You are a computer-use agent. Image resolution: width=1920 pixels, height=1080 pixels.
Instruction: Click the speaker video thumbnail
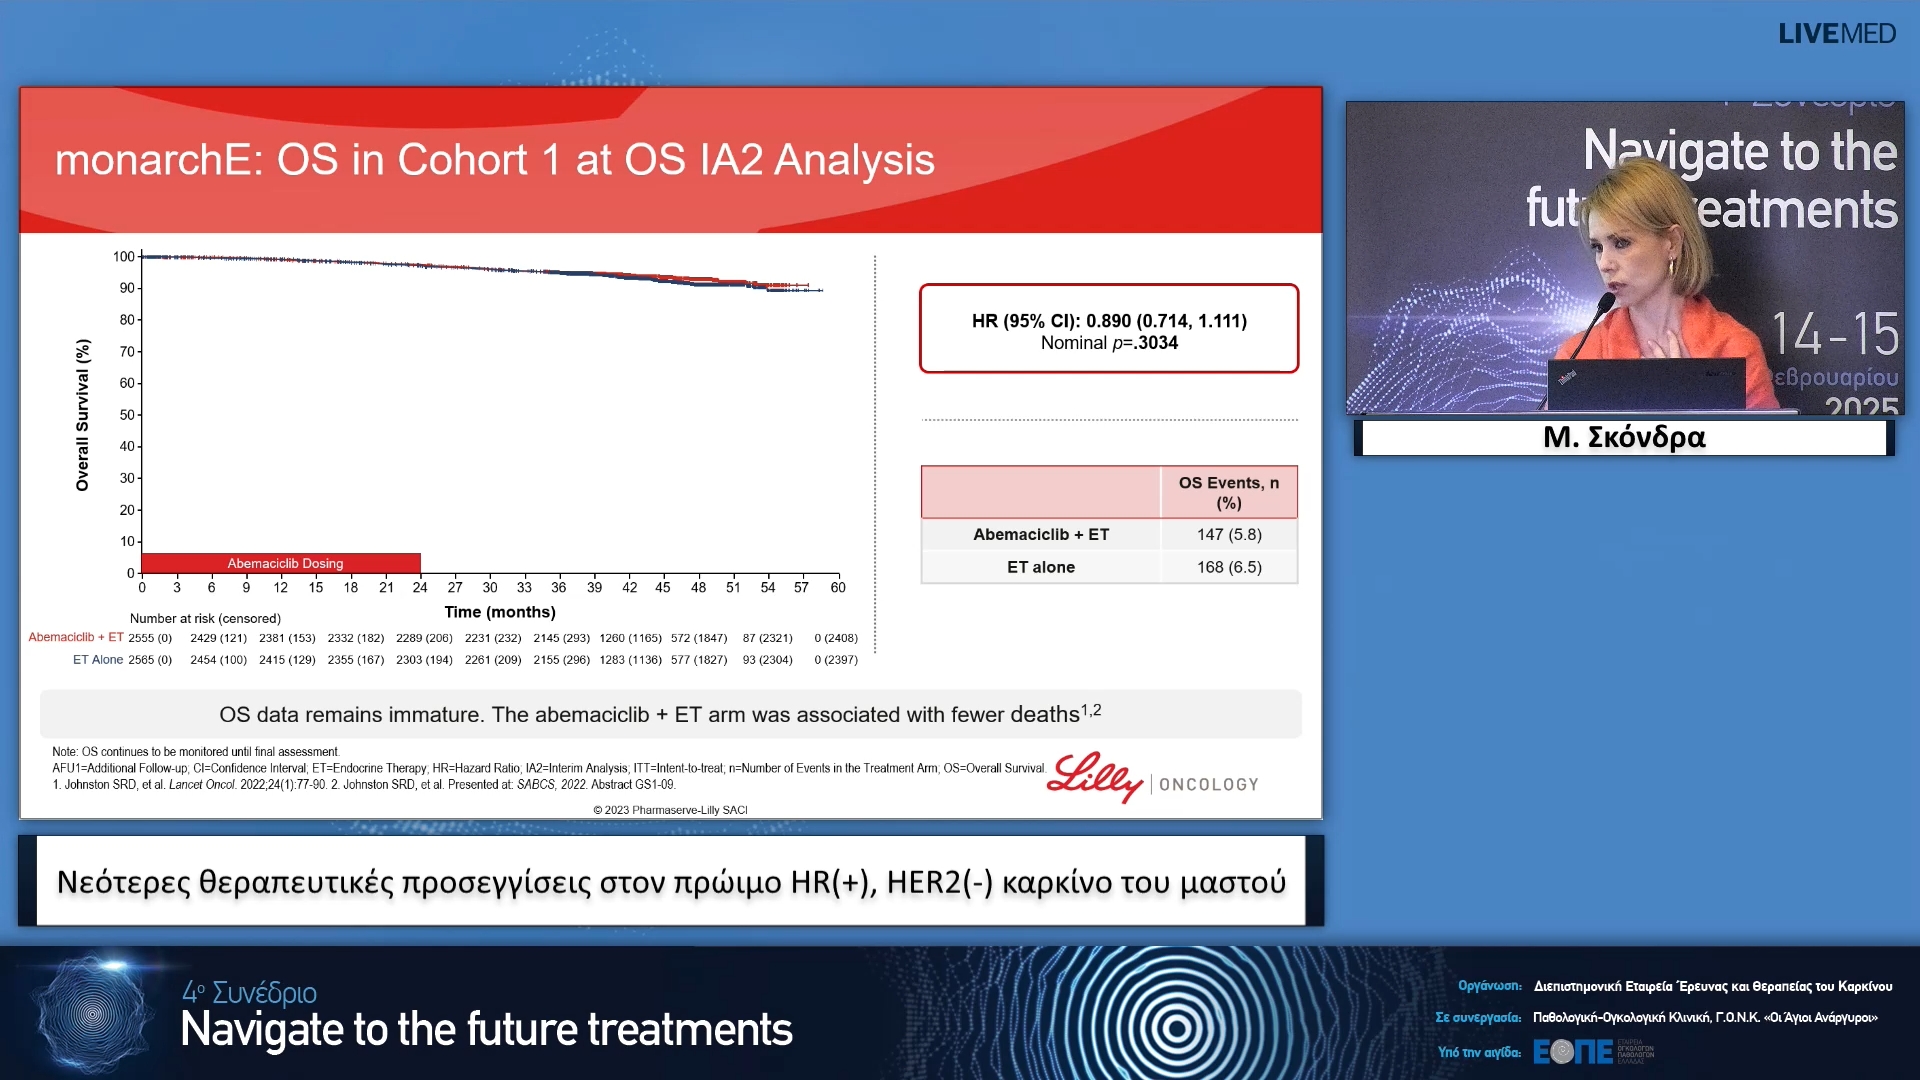click(1624, 257)
